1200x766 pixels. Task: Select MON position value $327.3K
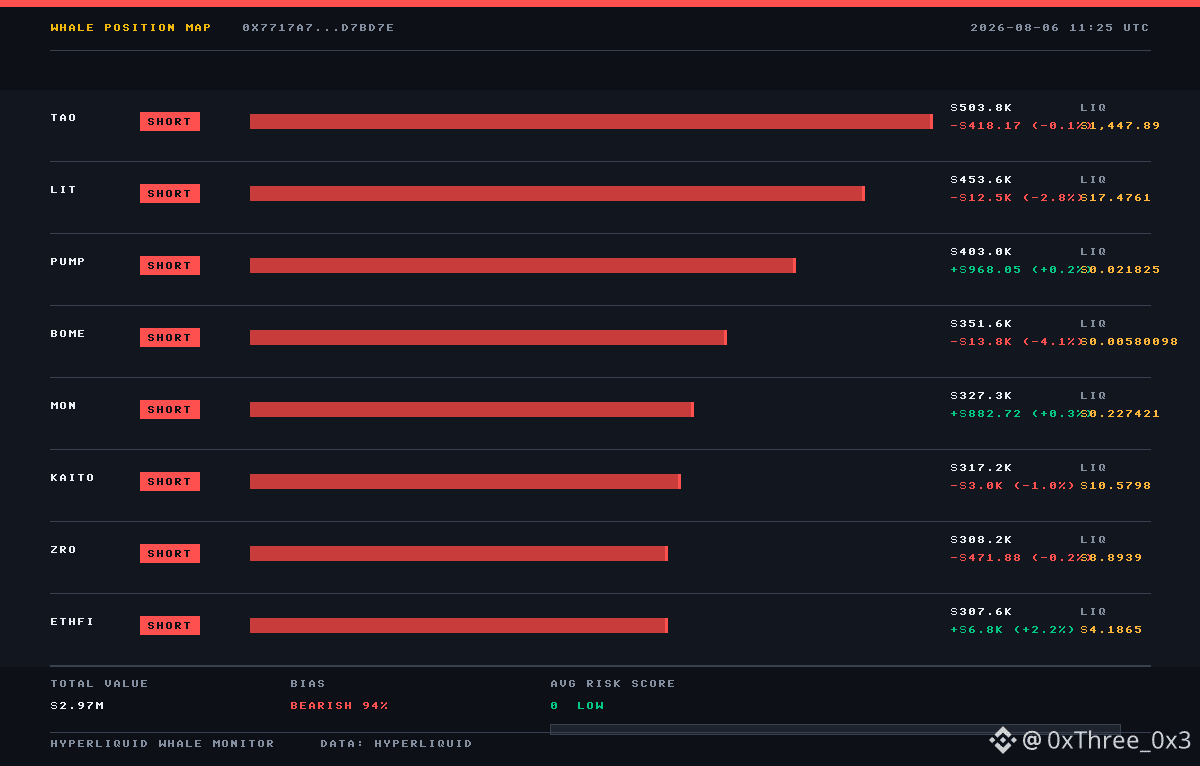coord(981,396)
